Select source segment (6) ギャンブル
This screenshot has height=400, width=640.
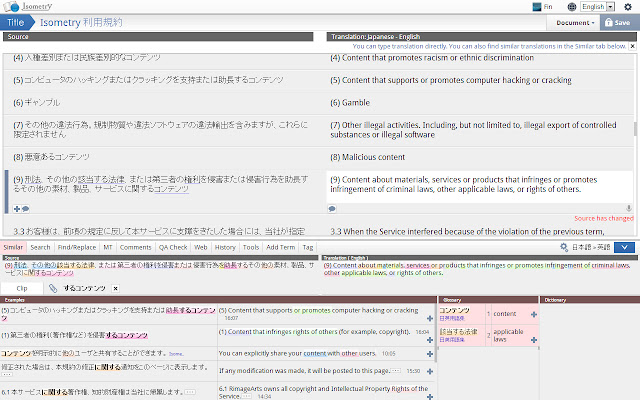point(37,102)
